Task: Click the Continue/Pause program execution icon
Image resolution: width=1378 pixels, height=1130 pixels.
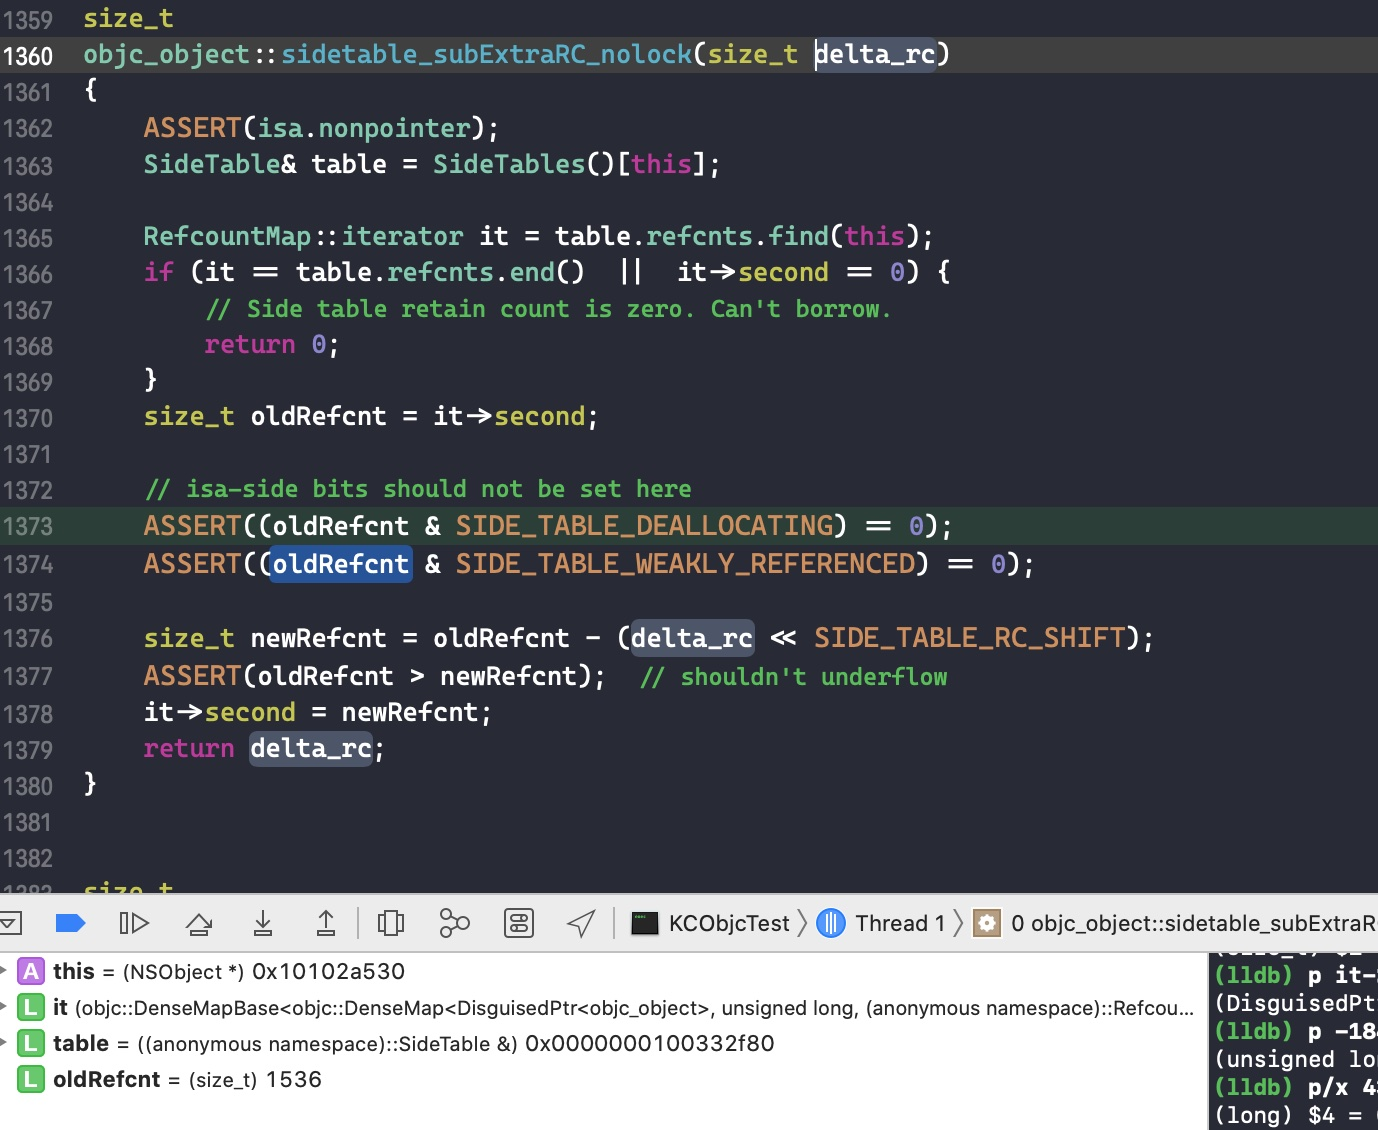Action: click(133, 923)
